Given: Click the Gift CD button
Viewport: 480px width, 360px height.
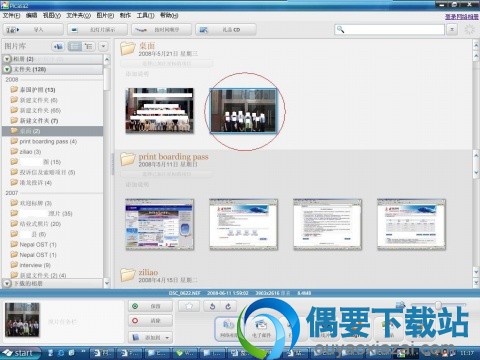Looking at the screenshot, I should [226, 30].
